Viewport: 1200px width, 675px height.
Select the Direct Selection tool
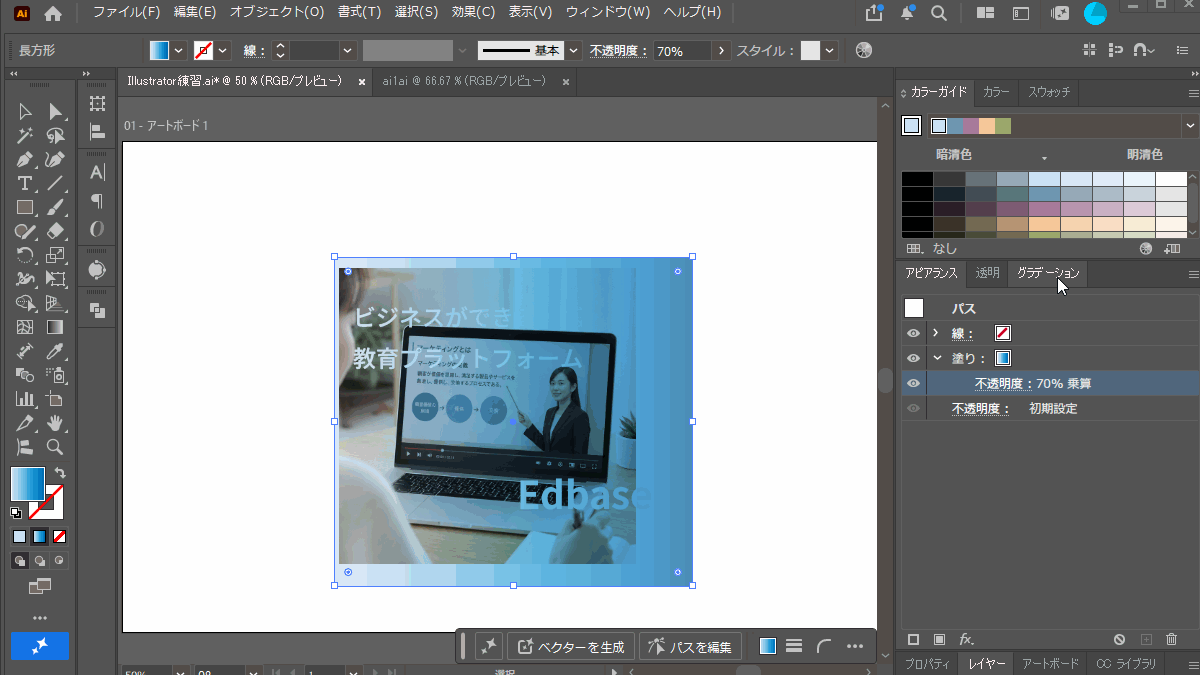[56, 111]
